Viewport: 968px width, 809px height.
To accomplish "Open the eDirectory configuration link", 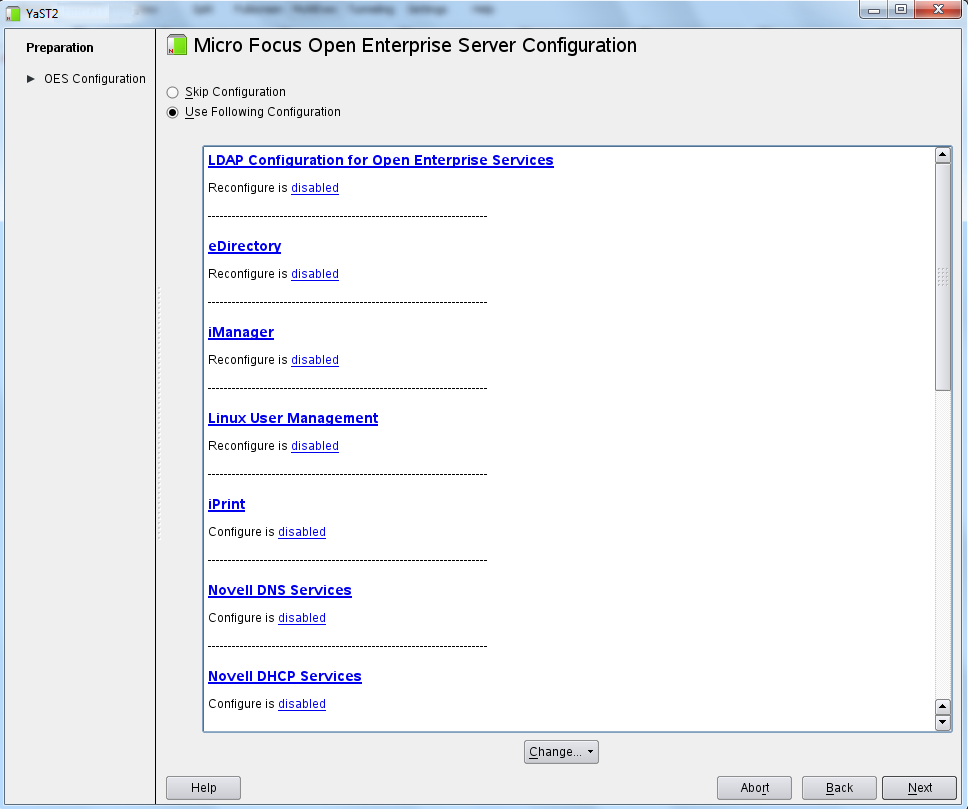I will click(244, 246).
